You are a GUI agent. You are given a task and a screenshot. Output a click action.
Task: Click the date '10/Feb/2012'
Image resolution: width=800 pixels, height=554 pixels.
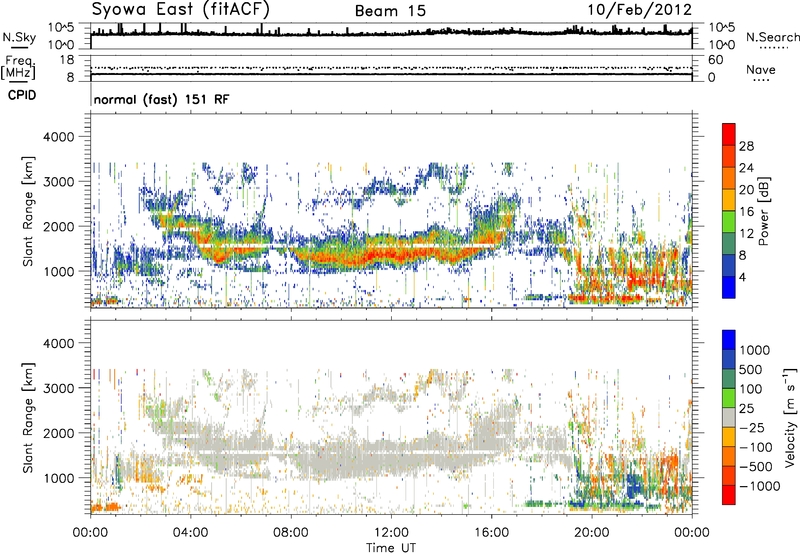pos(640,10)
